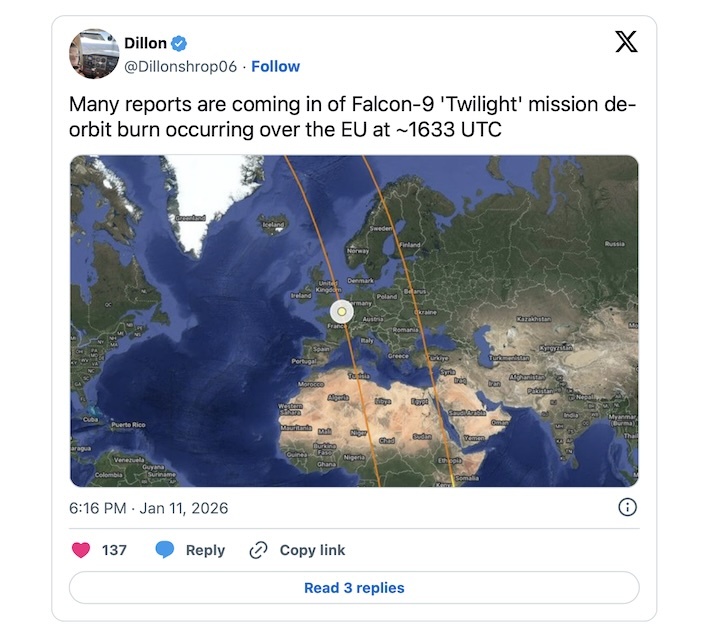Click the "Greenland" label on the map
Image resolution: width=720 pixels, height=634 pixels.
tap(190, 217)
